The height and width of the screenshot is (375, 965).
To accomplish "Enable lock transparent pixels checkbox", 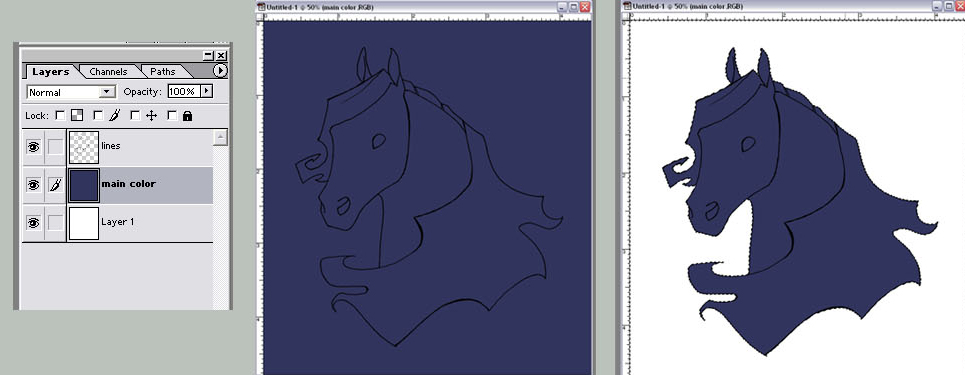I will 60,115.
